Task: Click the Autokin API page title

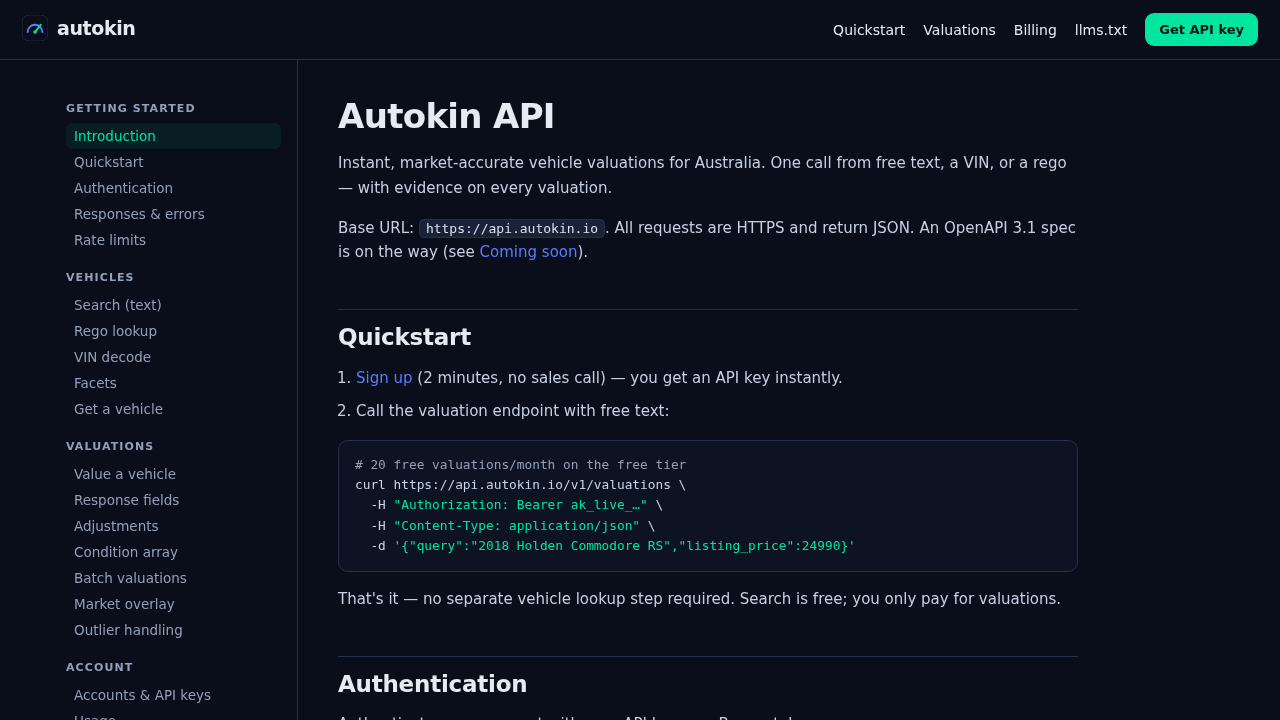Action: point(446,116)
